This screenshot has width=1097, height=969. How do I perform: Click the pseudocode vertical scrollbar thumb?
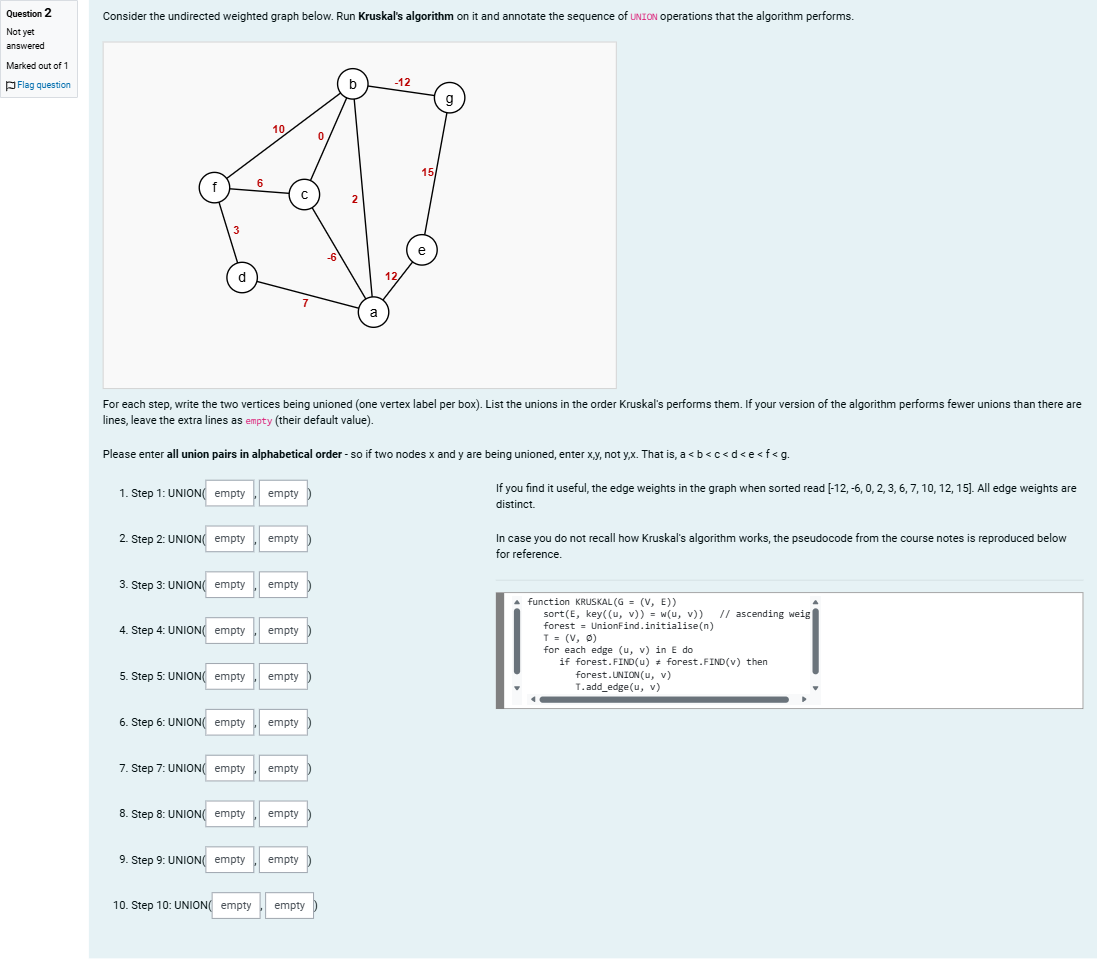[x=815, y=641]
